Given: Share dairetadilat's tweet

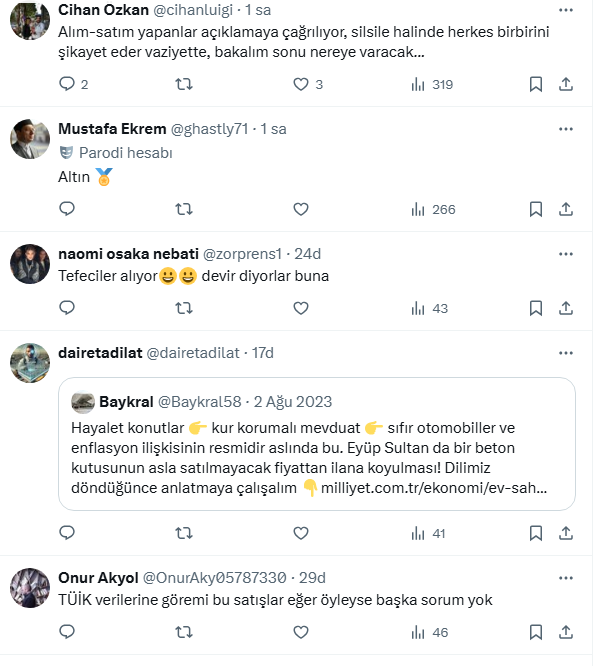Looking at the screenshot, I should (565, 534).
